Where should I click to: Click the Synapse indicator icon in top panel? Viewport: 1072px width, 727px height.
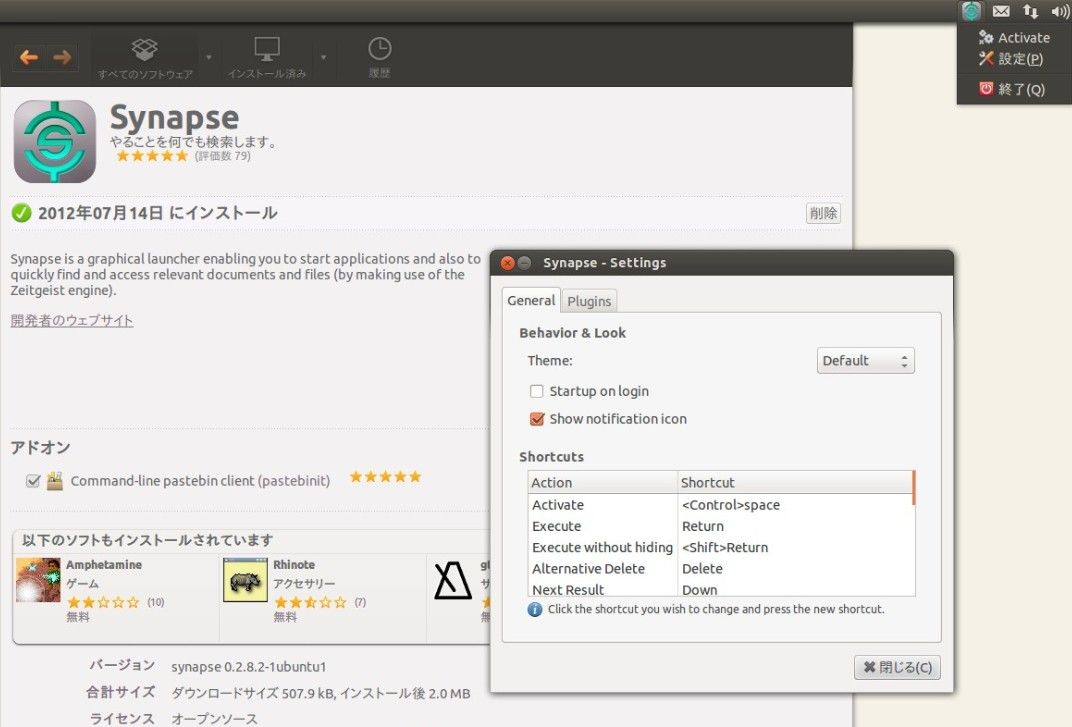point(971,11)
